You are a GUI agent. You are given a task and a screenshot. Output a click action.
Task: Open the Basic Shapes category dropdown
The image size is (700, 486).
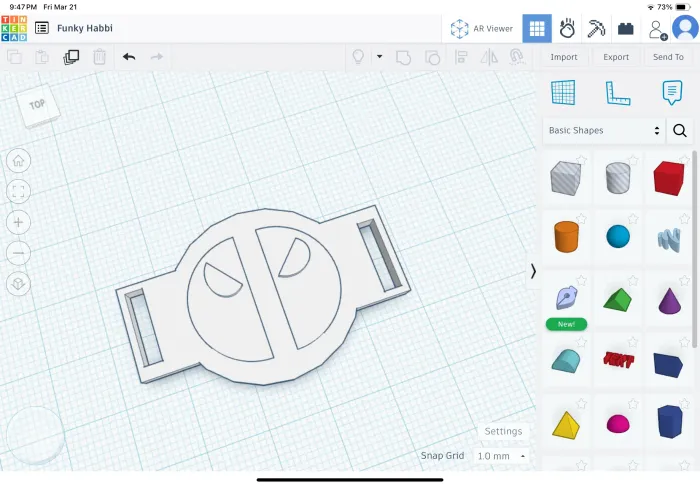click(x=604, y=130)
